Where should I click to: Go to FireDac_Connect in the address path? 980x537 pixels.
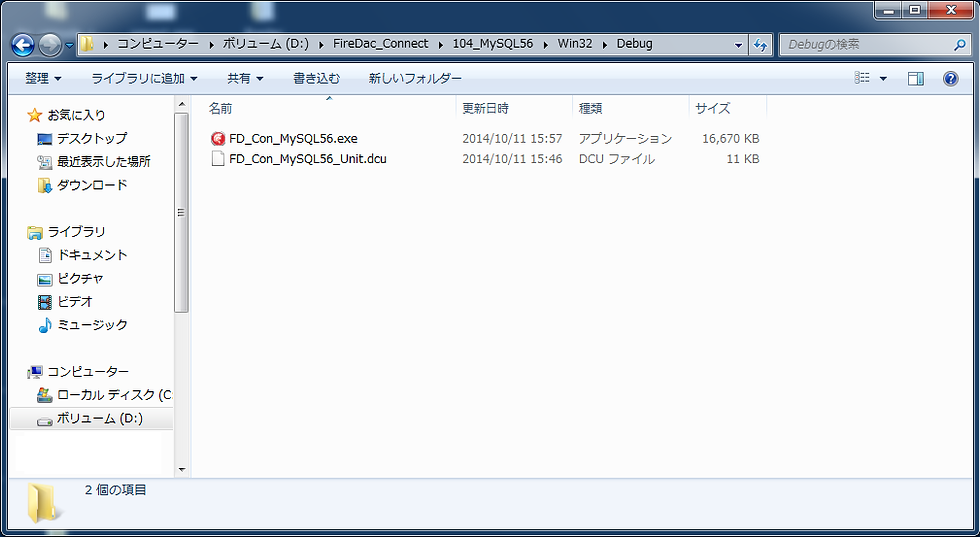(381, 44)
